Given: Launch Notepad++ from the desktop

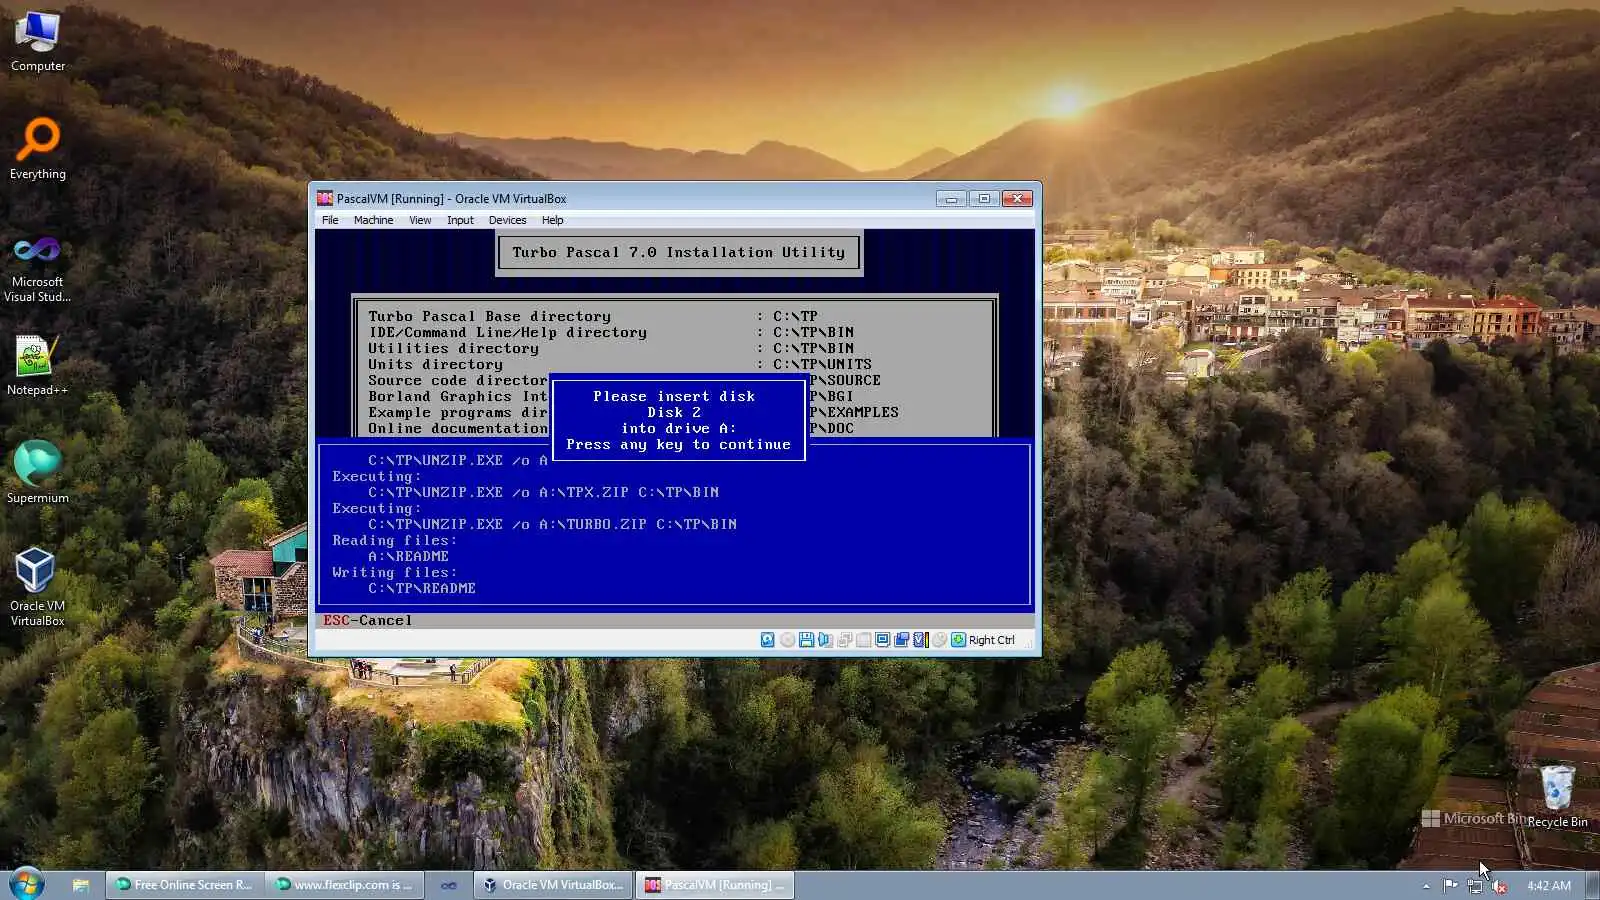Looking at the screenshot, I should tap(38, 365).
